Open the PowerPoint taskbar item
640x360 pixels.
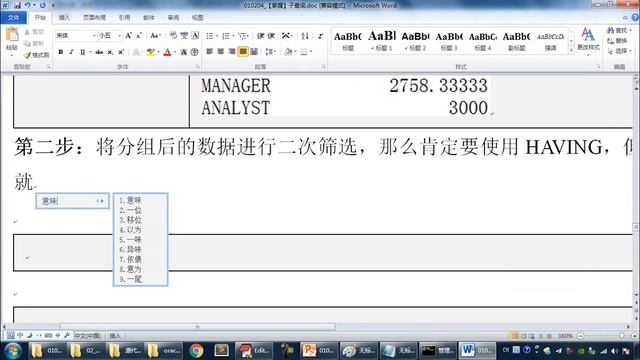[318, 350]
